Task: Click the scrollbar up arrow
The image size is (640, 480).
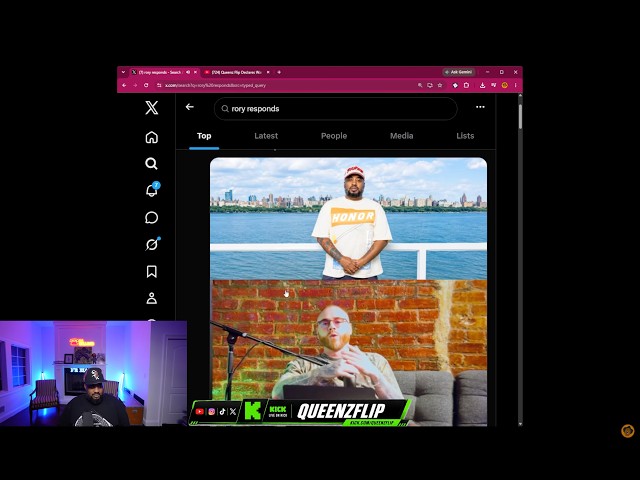Action: [520, 96]
